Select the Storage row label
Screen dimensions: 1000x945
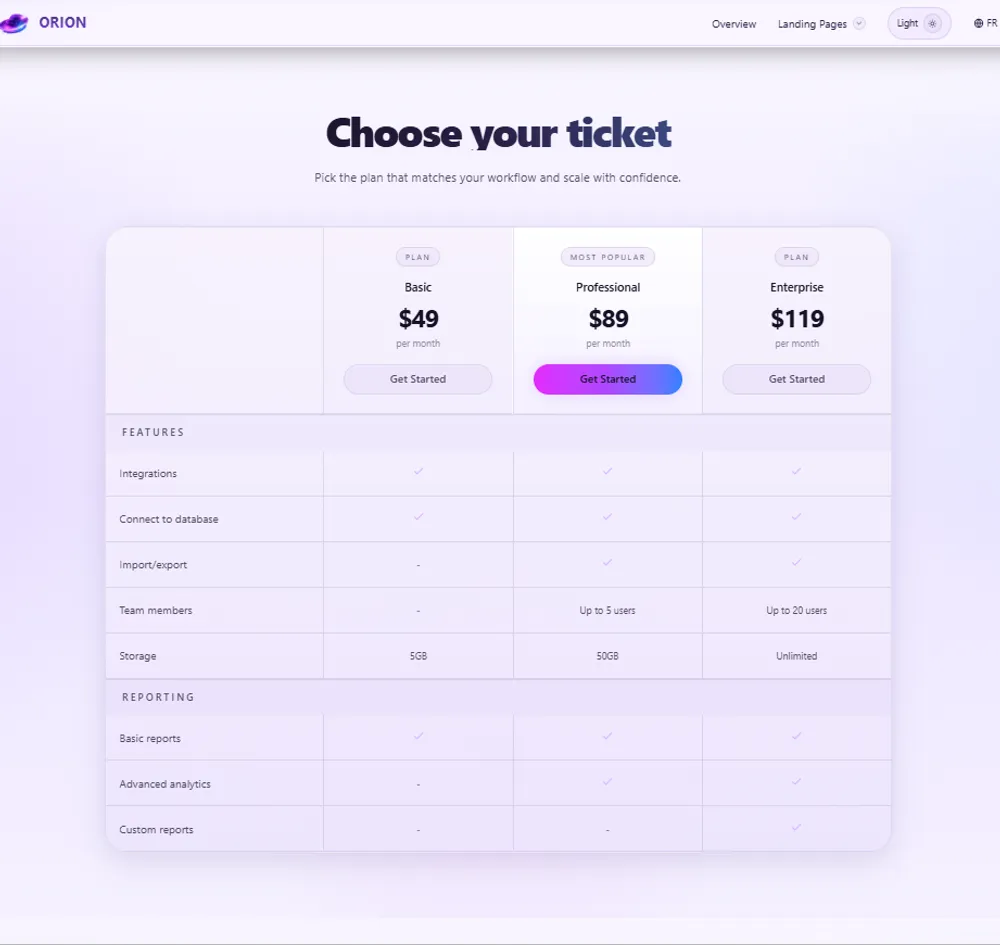click(x=138, y=656)
